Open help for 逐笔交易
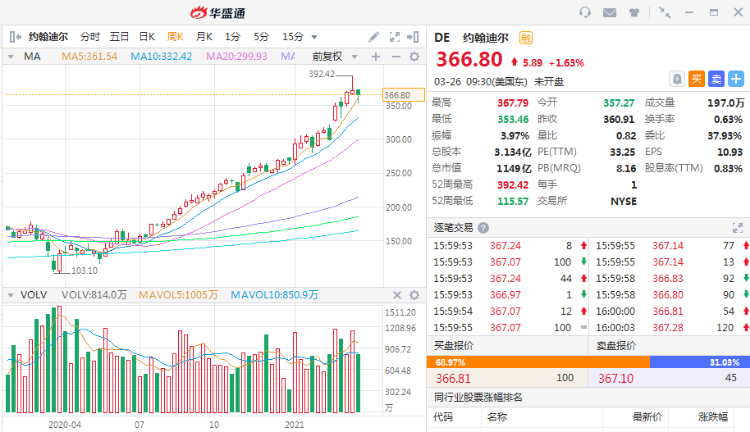This screenshot has height=432, width=750. [x=483, y=228]
